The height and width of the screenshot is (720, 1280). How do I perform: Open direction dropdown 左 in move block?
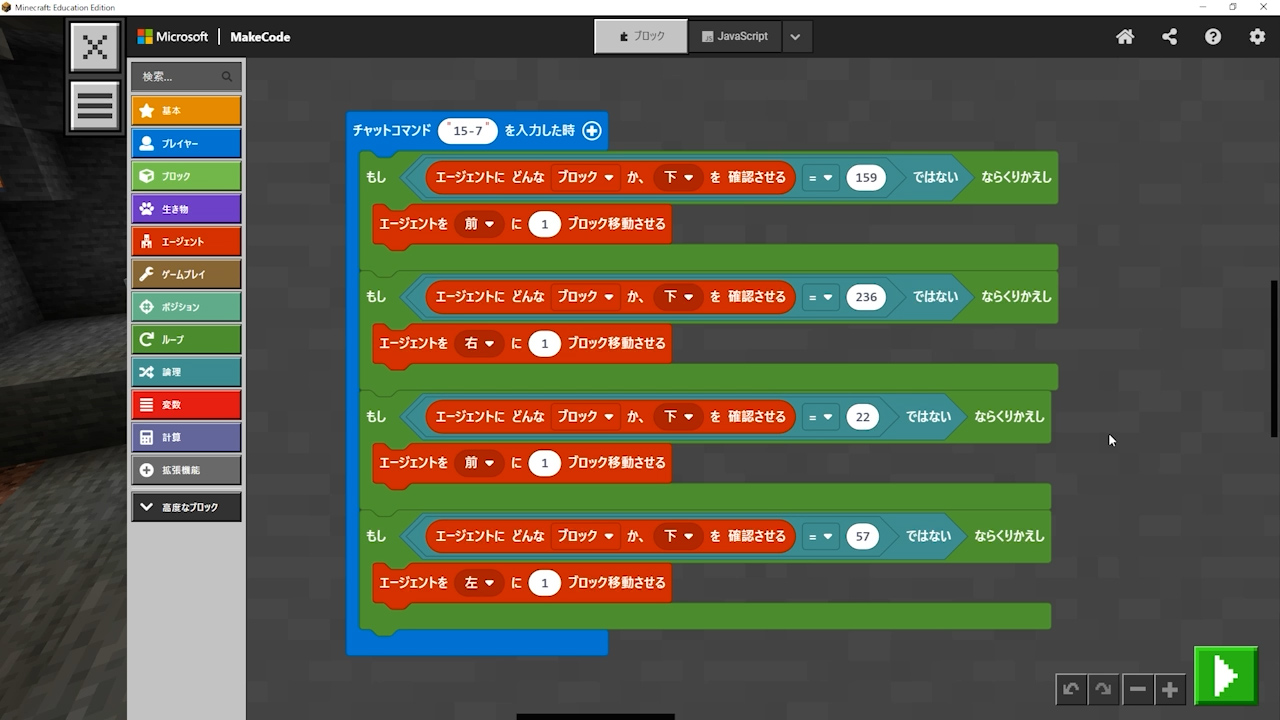pos(479,583)
